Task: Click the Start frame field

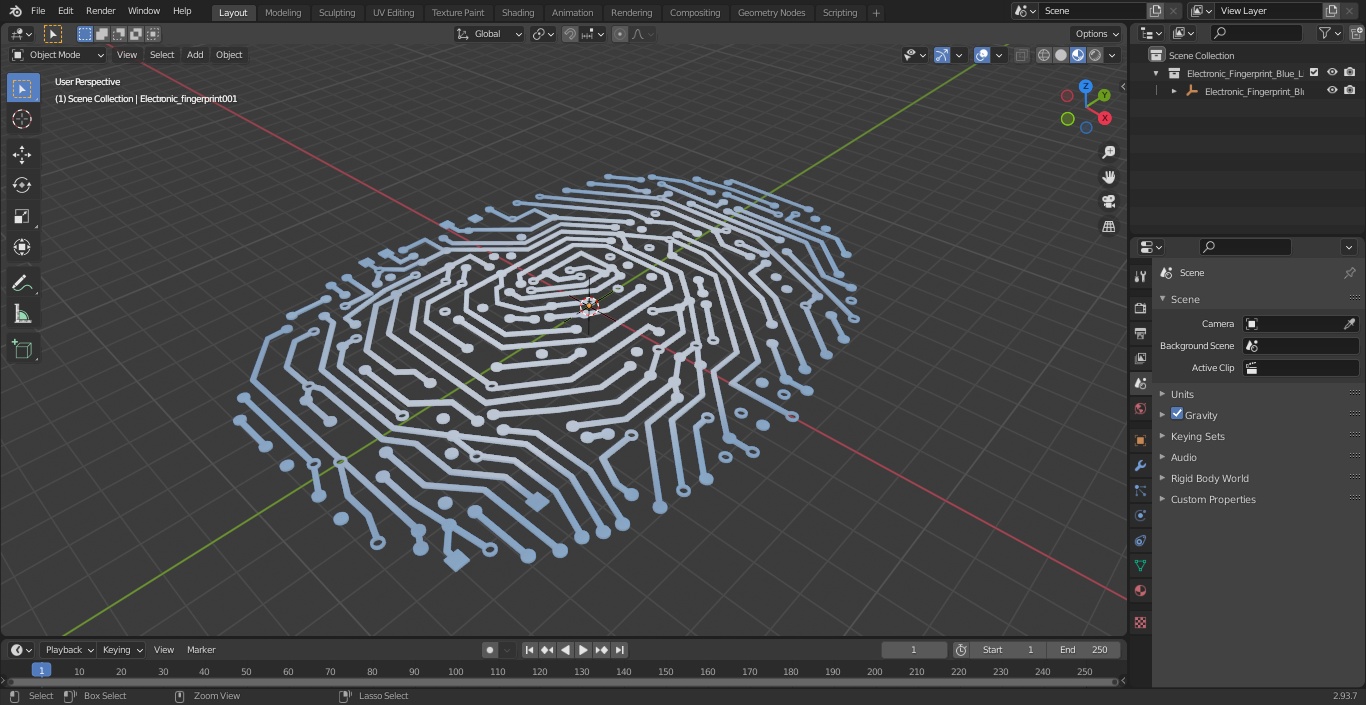Action: tap(1008, 650)
